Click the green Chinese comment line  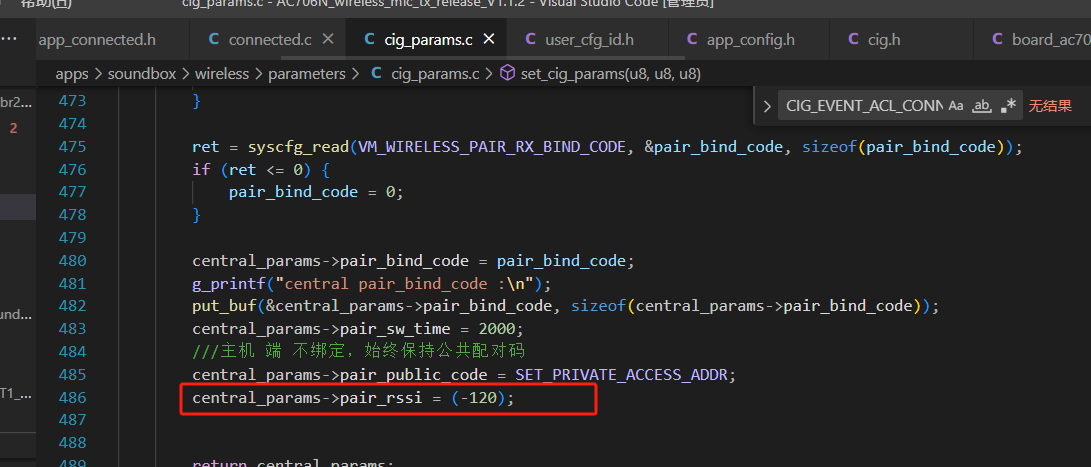(358, 352)
